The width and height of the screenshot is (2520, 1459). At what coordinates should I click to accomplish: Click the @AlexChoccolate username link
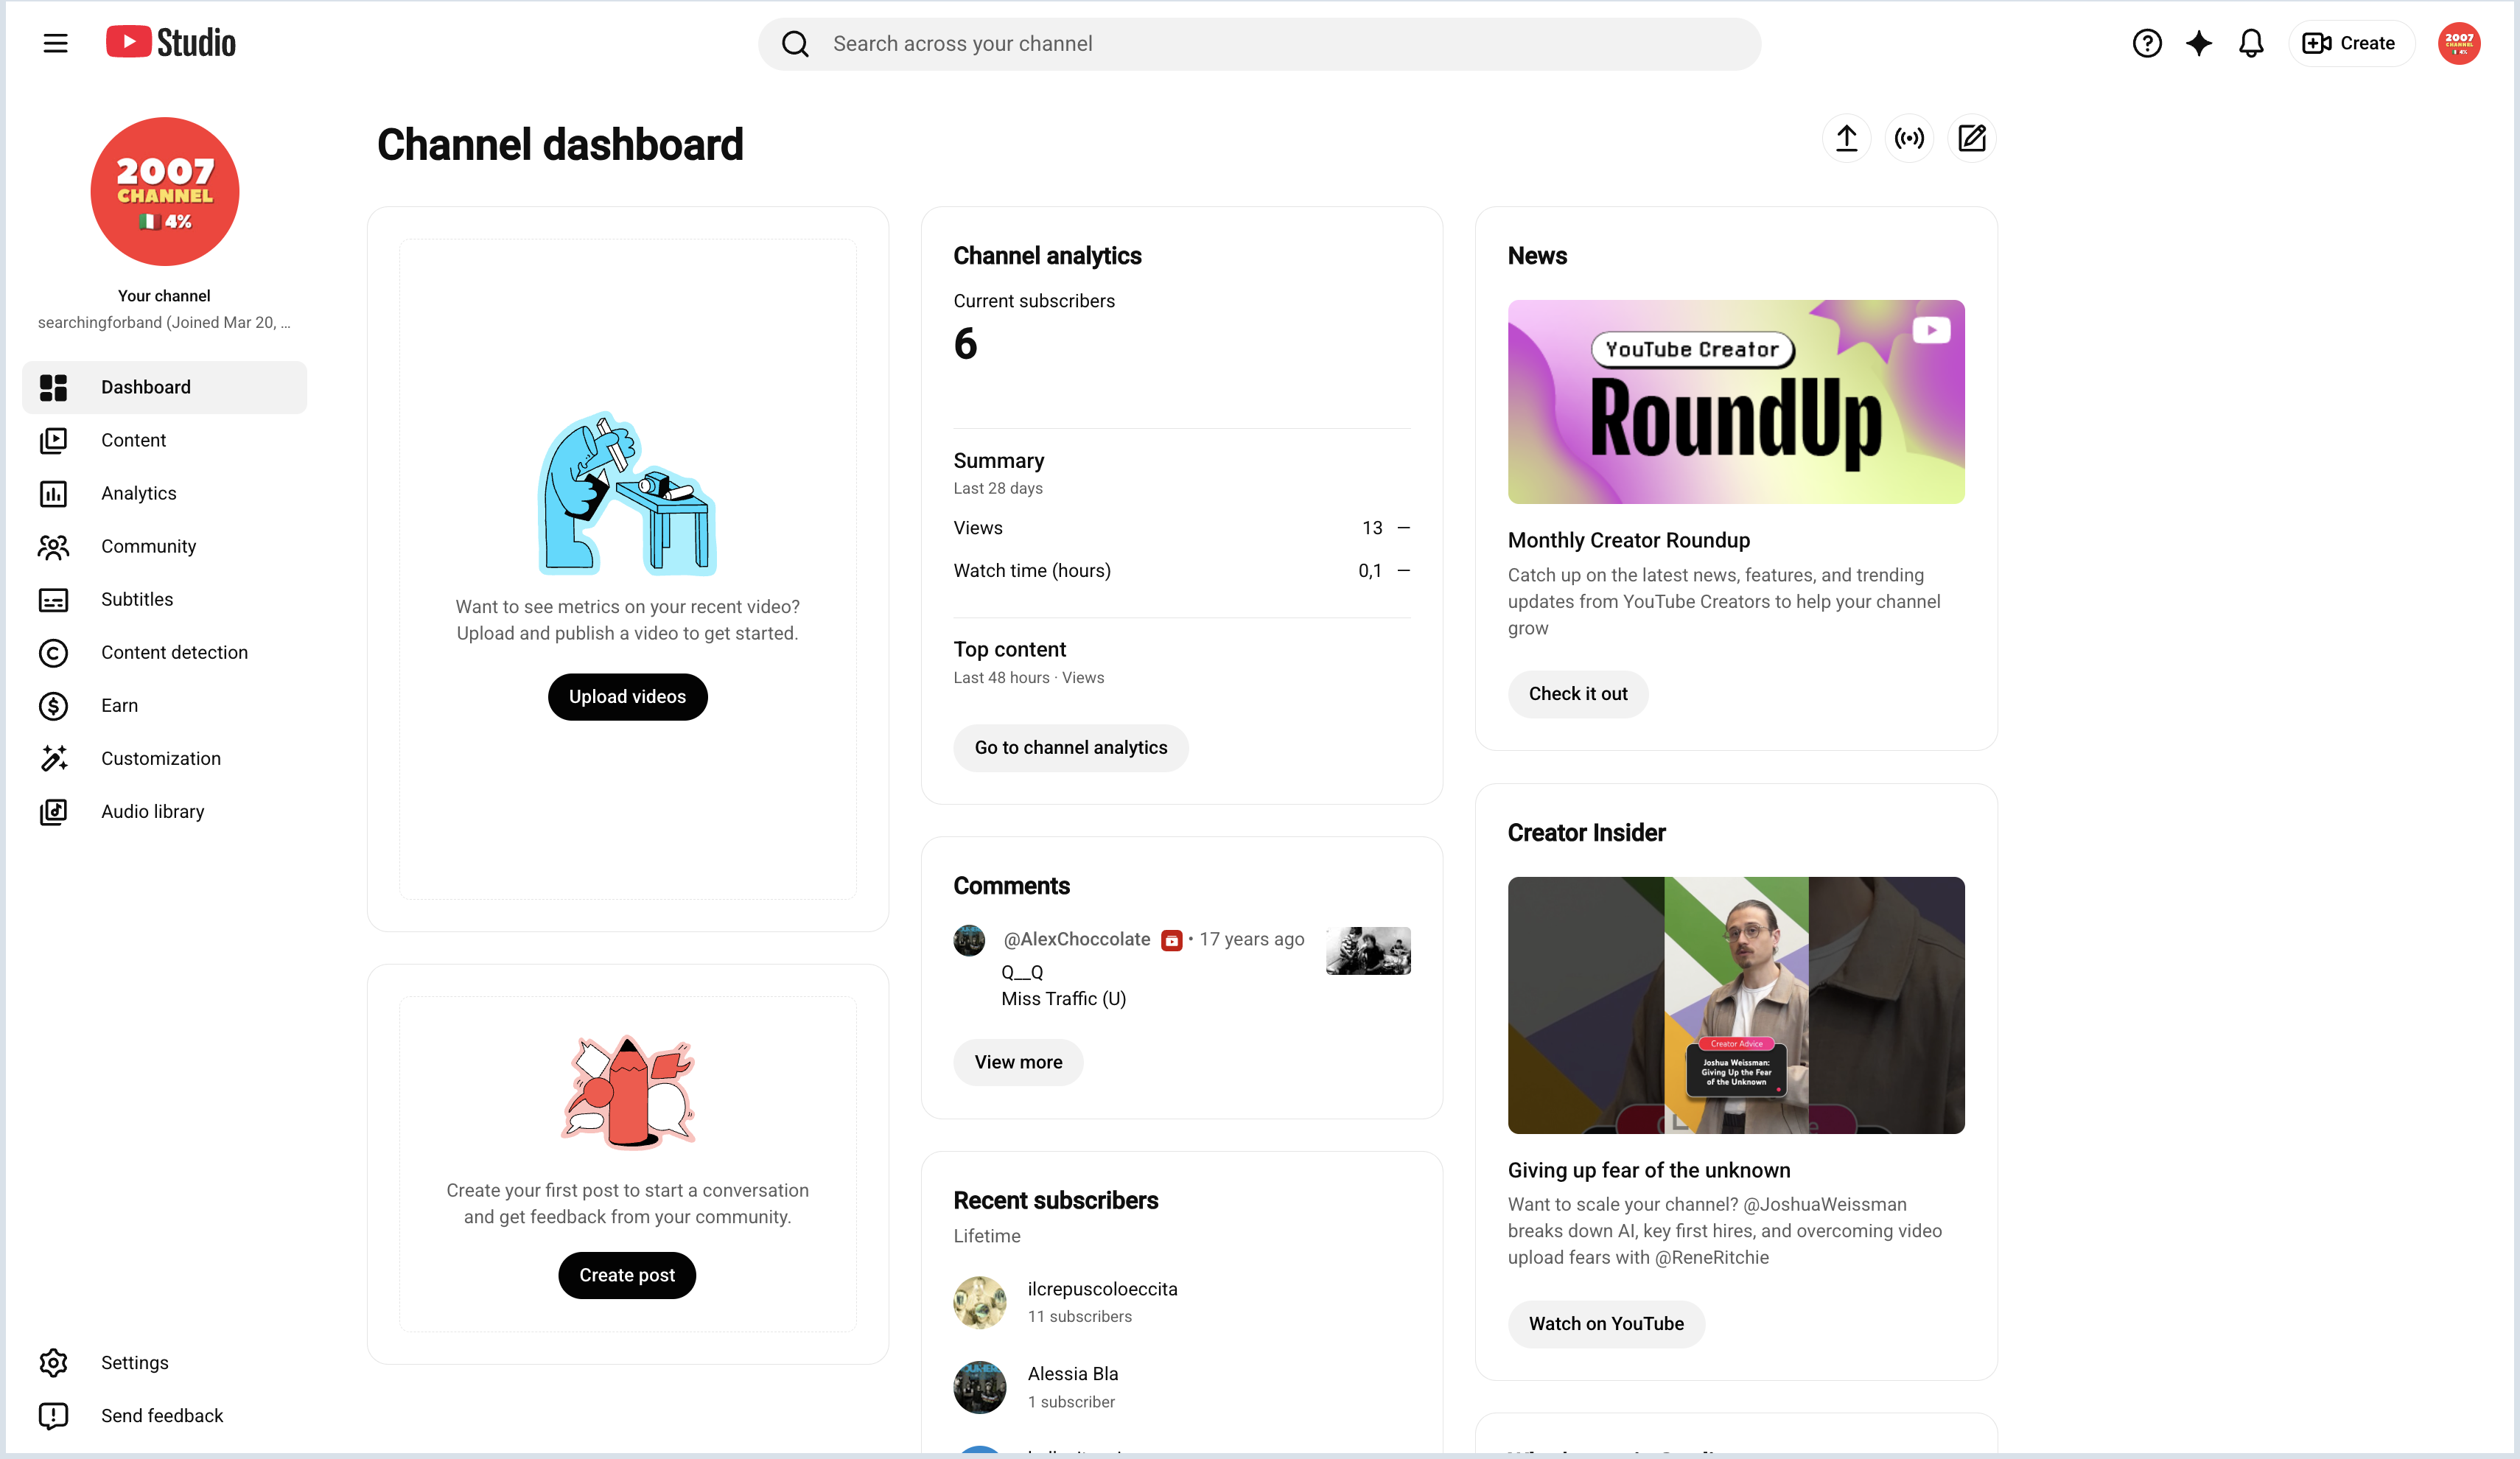[1076, 939]
